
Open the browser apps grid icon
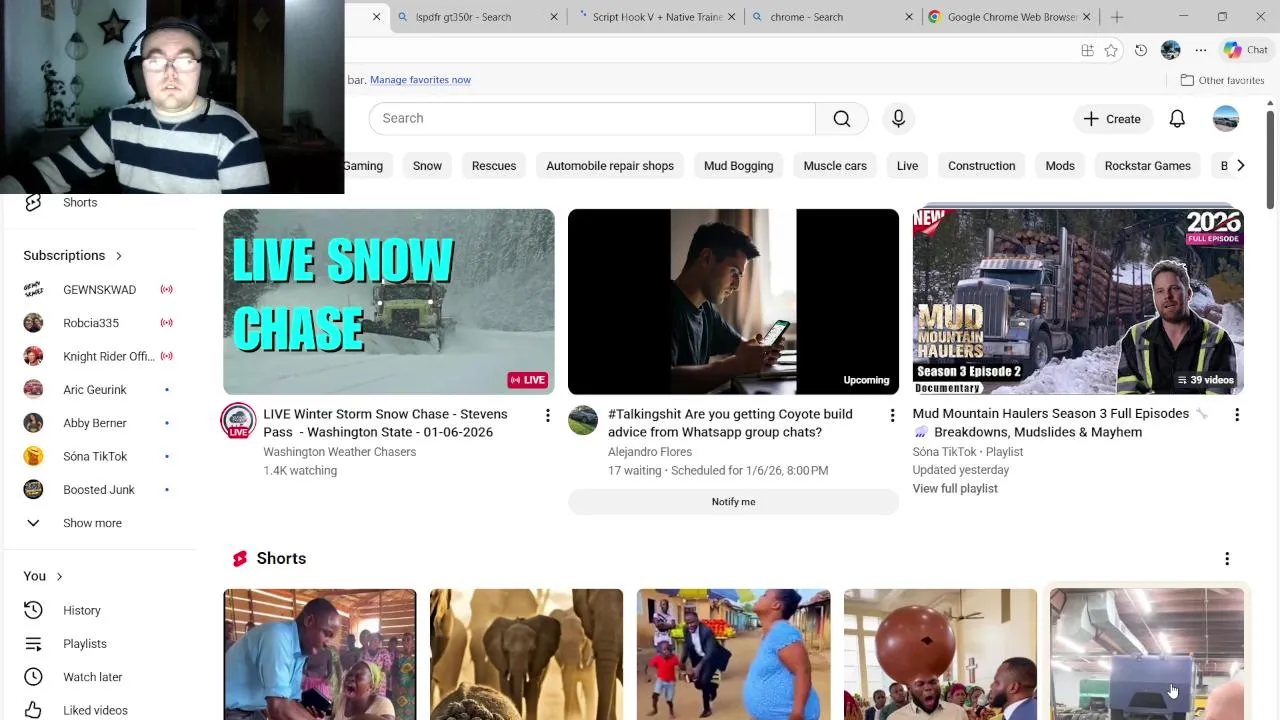coord(1087,50)
